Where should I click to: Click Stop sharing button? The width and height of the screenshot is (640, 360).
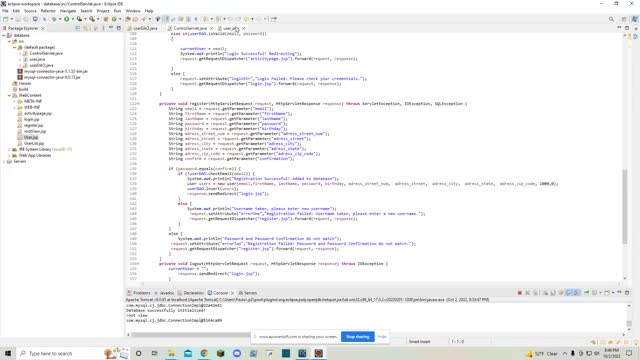pos(358,337)
